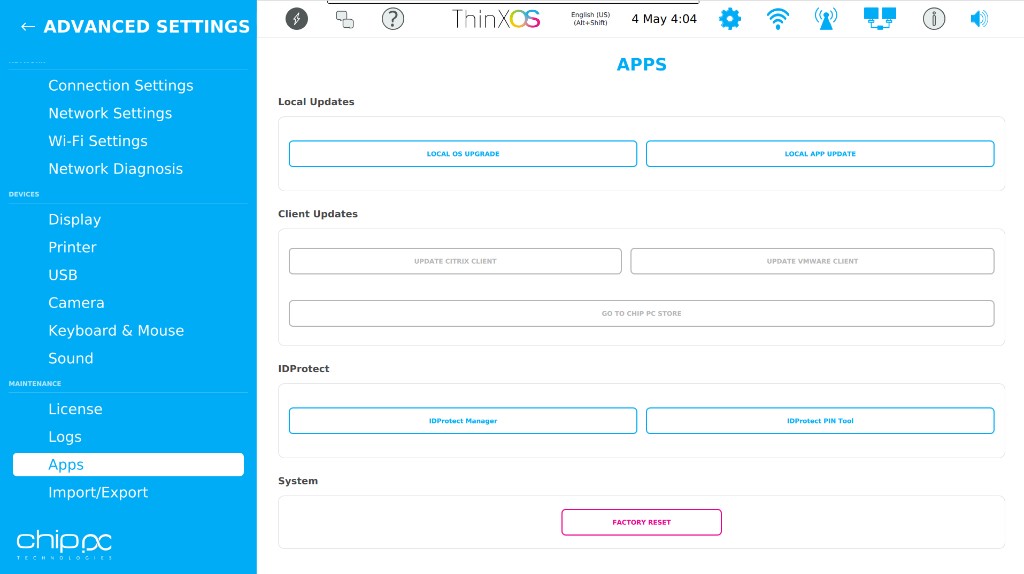The width and height of the screenshot is (1024, 574).
Task: Click UPDATE VMWARE CLIENT button
Action: click(x=812, y=261)
